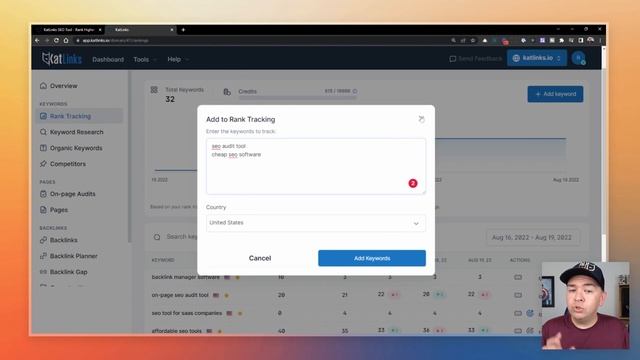Click the on-page seo audit tool keyword
Screen dimensions: 640x360
click(180, 295)
